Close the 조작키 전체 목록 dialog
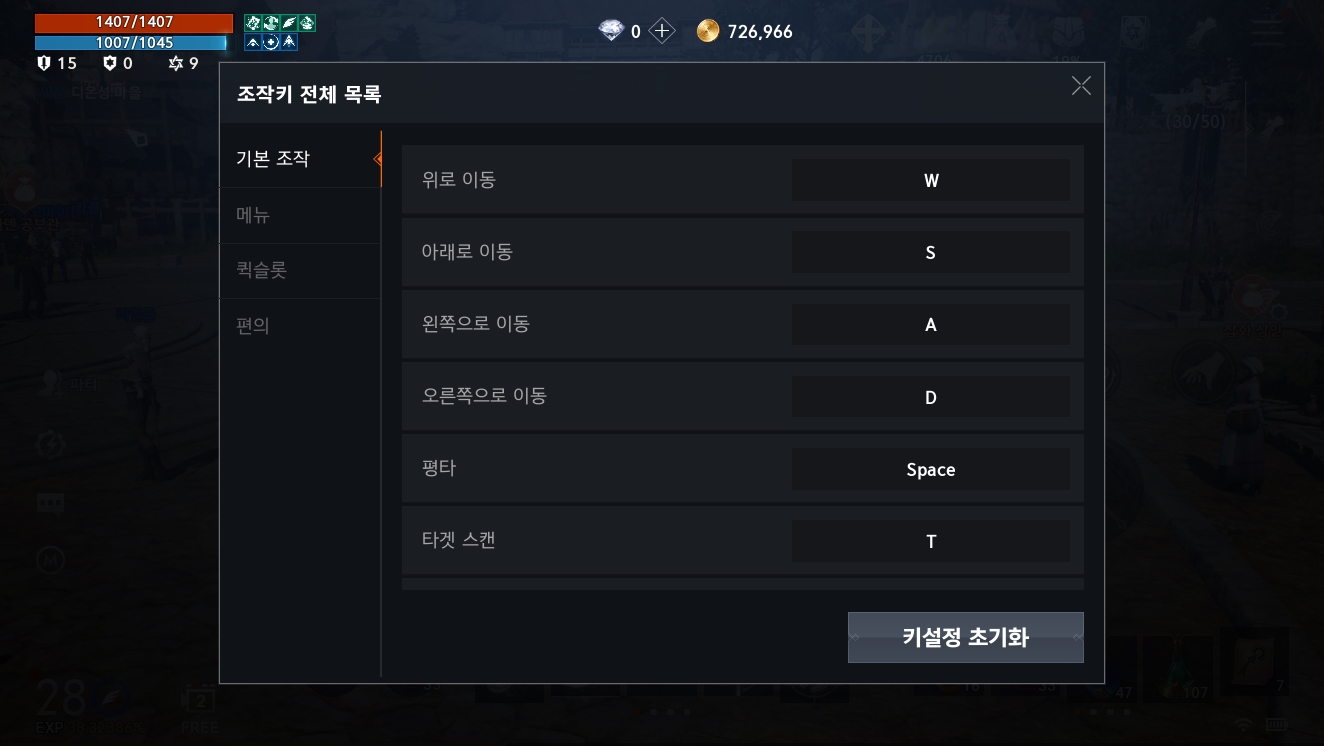1324x746 pixels. click(1081, 86)
